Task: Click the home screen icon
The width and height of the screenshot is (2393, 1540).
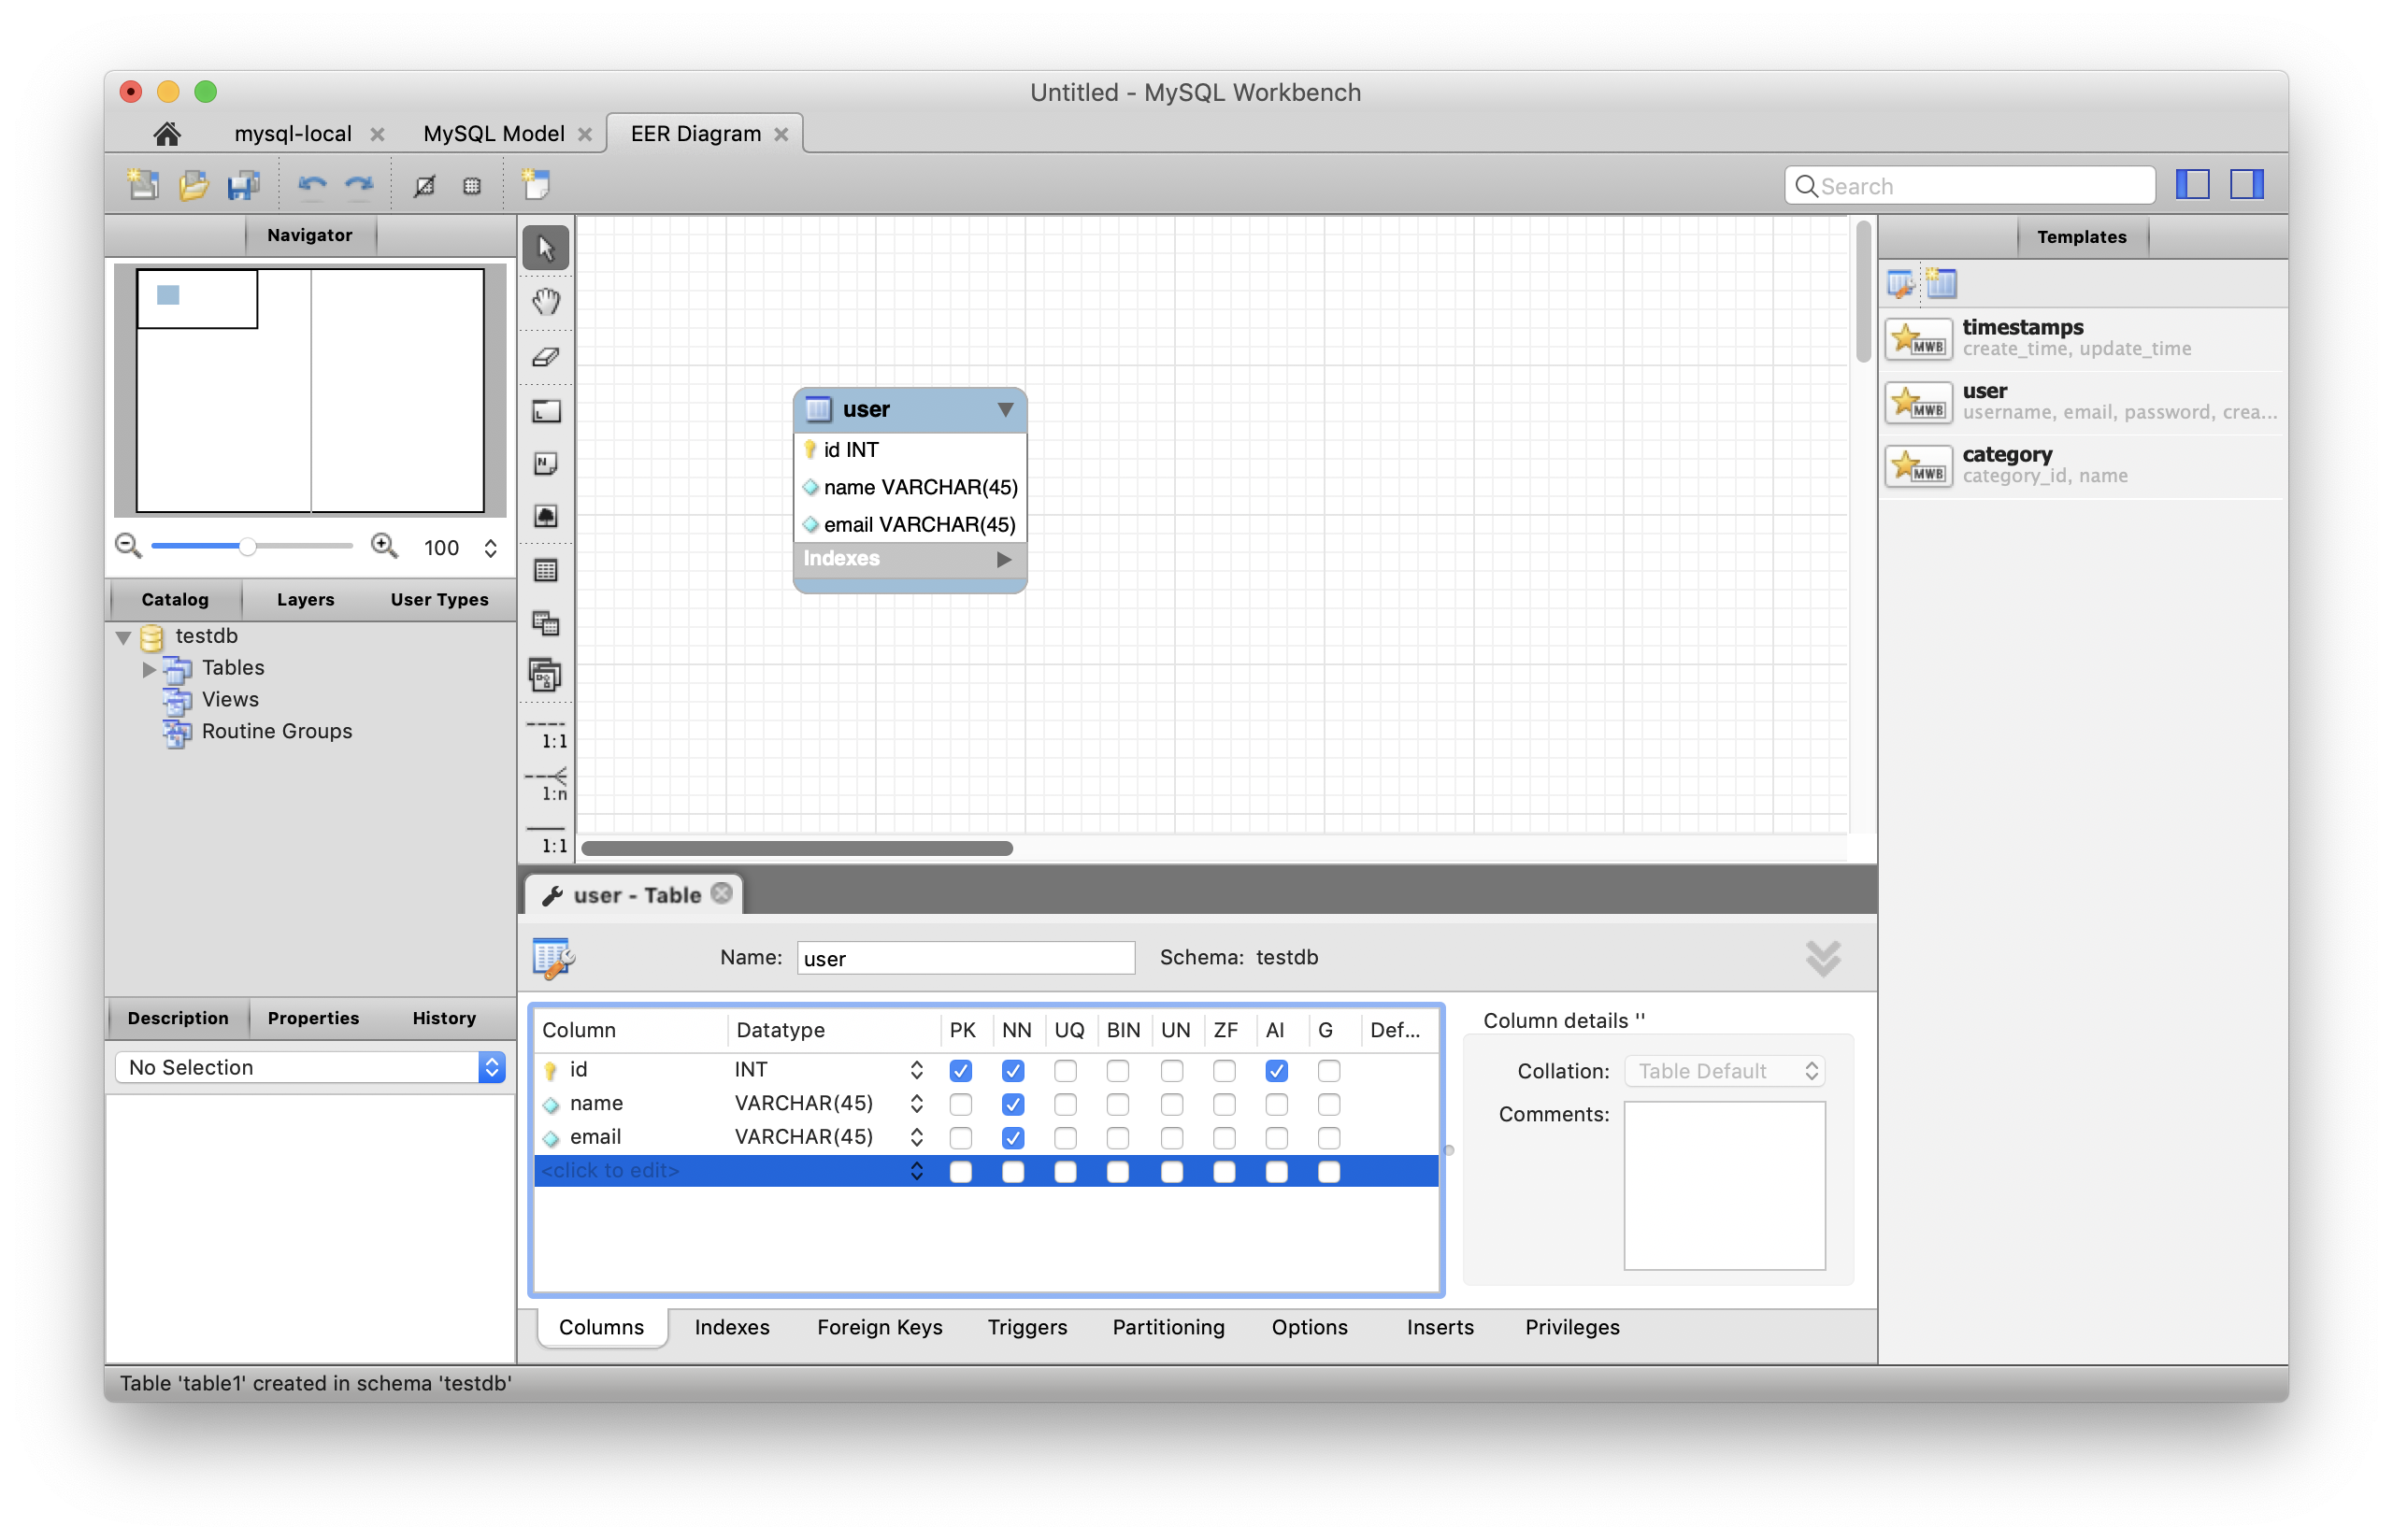Action: [x=167, y=133]
